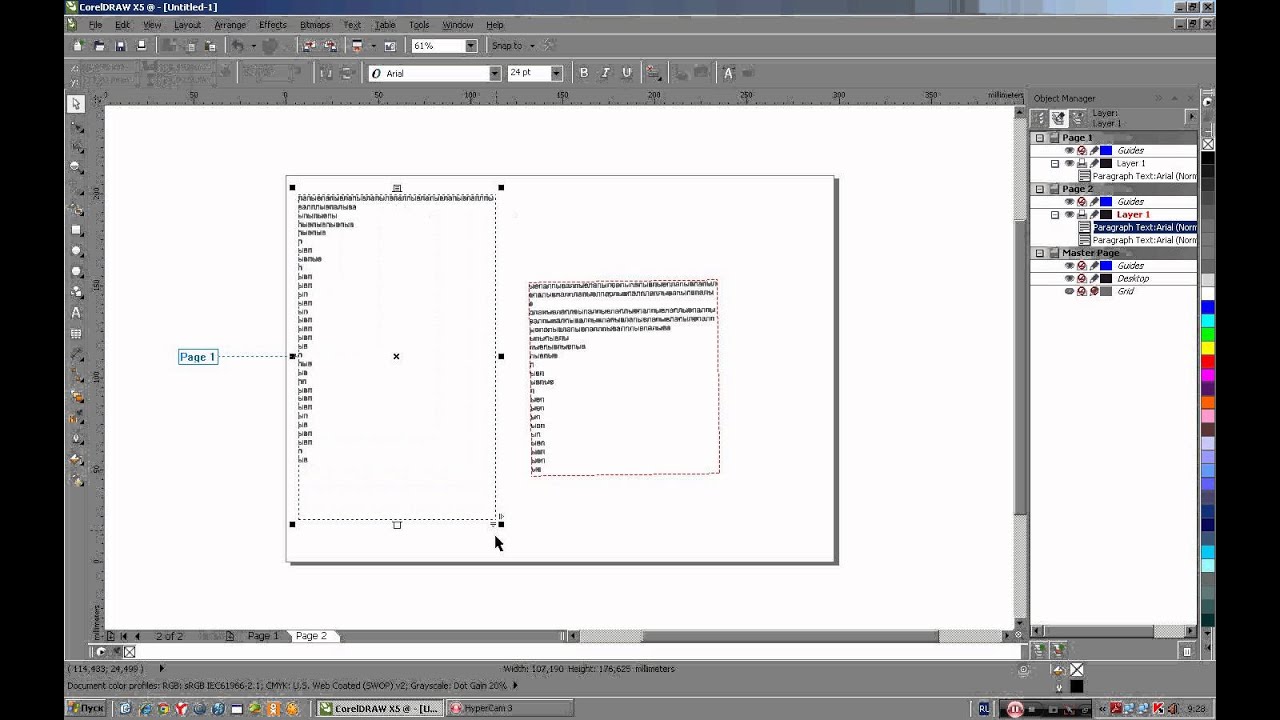Open the 24 pt font size dropdown

pos(556,73)
